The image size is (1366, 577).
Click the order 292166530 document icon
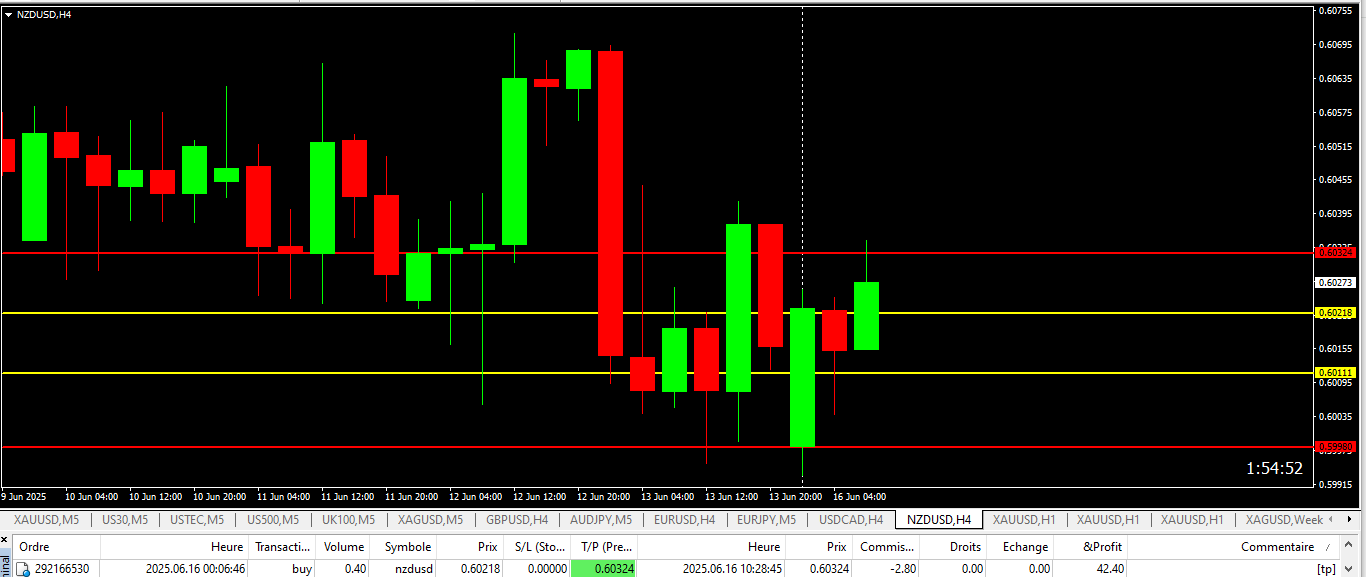[x=23, y=569]
